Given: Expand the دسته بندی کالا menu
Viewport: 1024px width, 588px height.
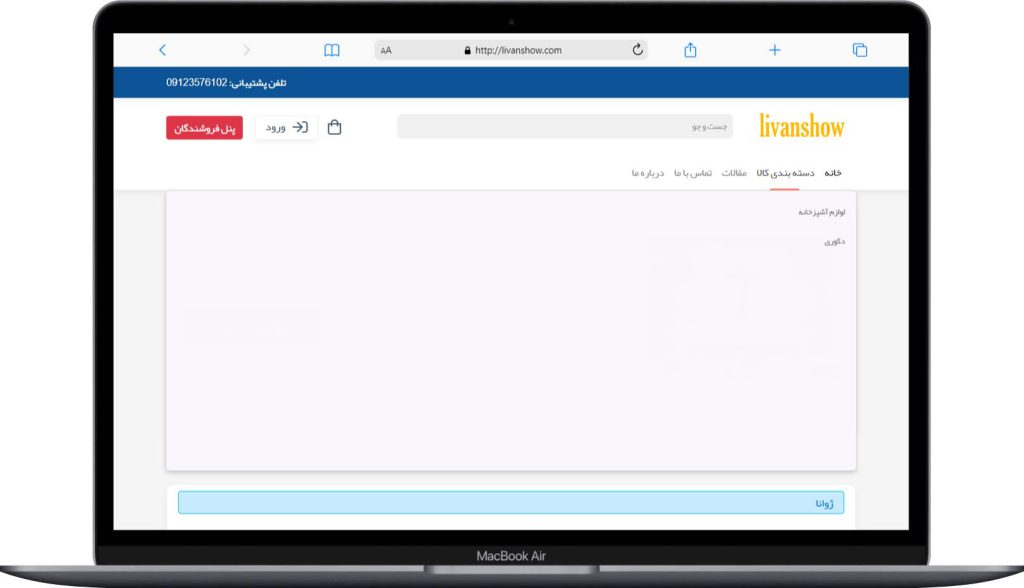Looking at the screenshot, I should 785,173.
